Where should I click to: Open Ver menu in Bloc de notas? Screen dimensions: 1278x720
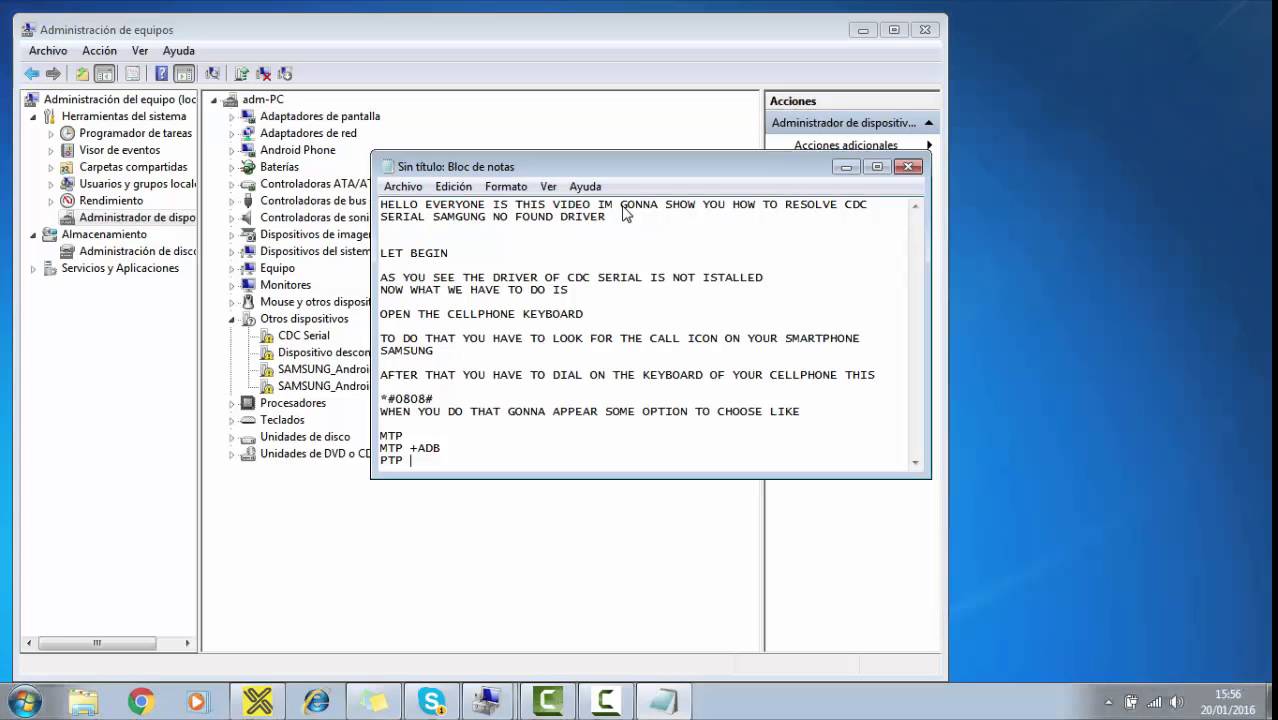point(548,187)
